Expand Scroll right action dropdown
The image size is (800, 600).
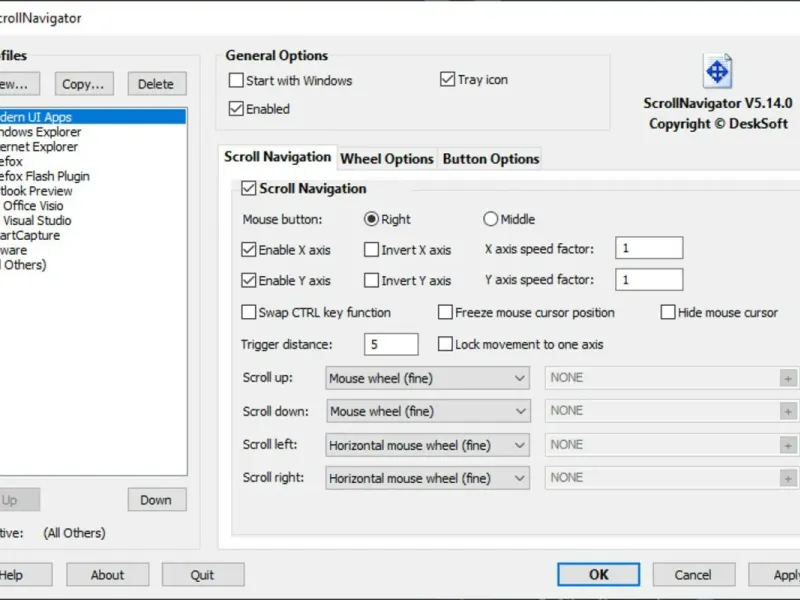click(428, 478)
